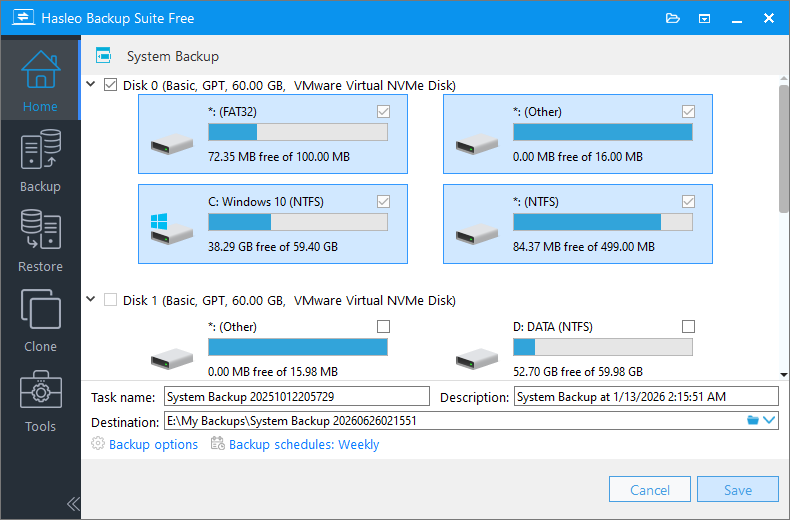
Task: Click '52.70 GB free of 59.98 GB' text
Action: (x=577, y=372)
